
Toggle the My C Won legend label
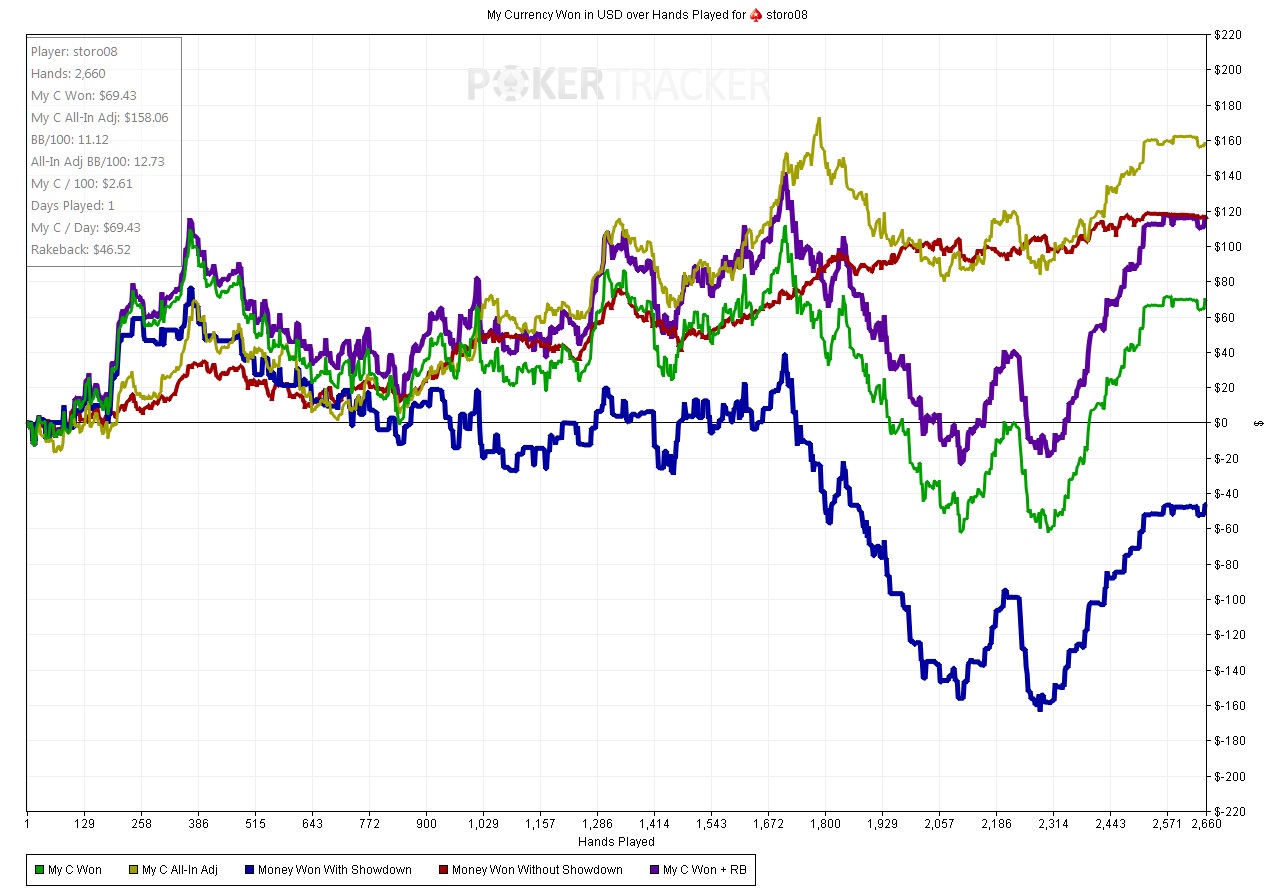pyautogui.click(x=75, y=870)
